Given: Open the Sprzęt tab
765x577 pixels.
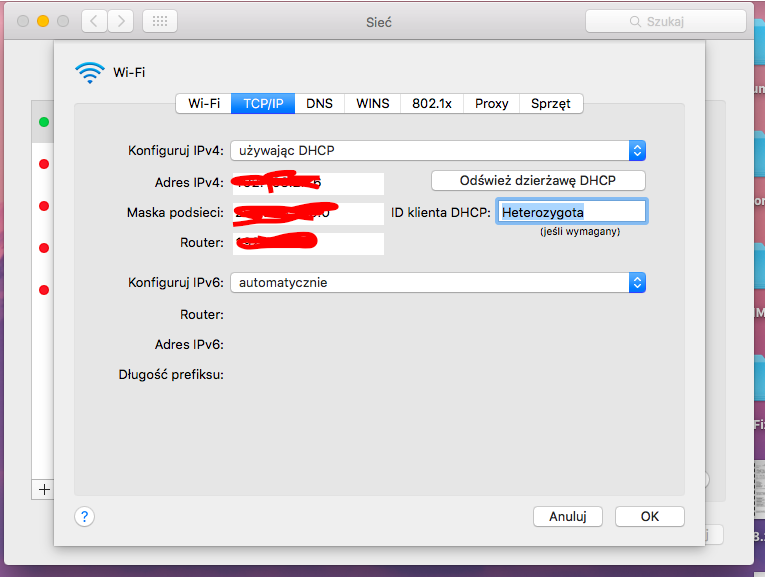Looking at the screenshot, I should pyautogui.click(x=551, y=103).
